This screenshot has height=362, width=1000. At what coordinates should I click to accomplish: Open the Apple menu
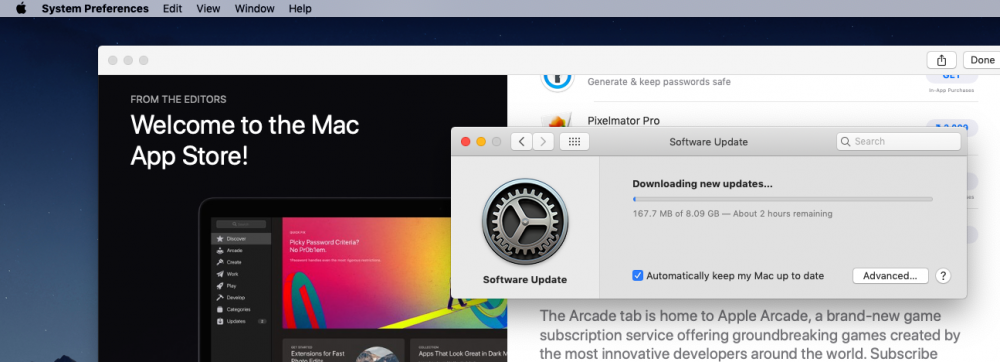coord(21,8)
